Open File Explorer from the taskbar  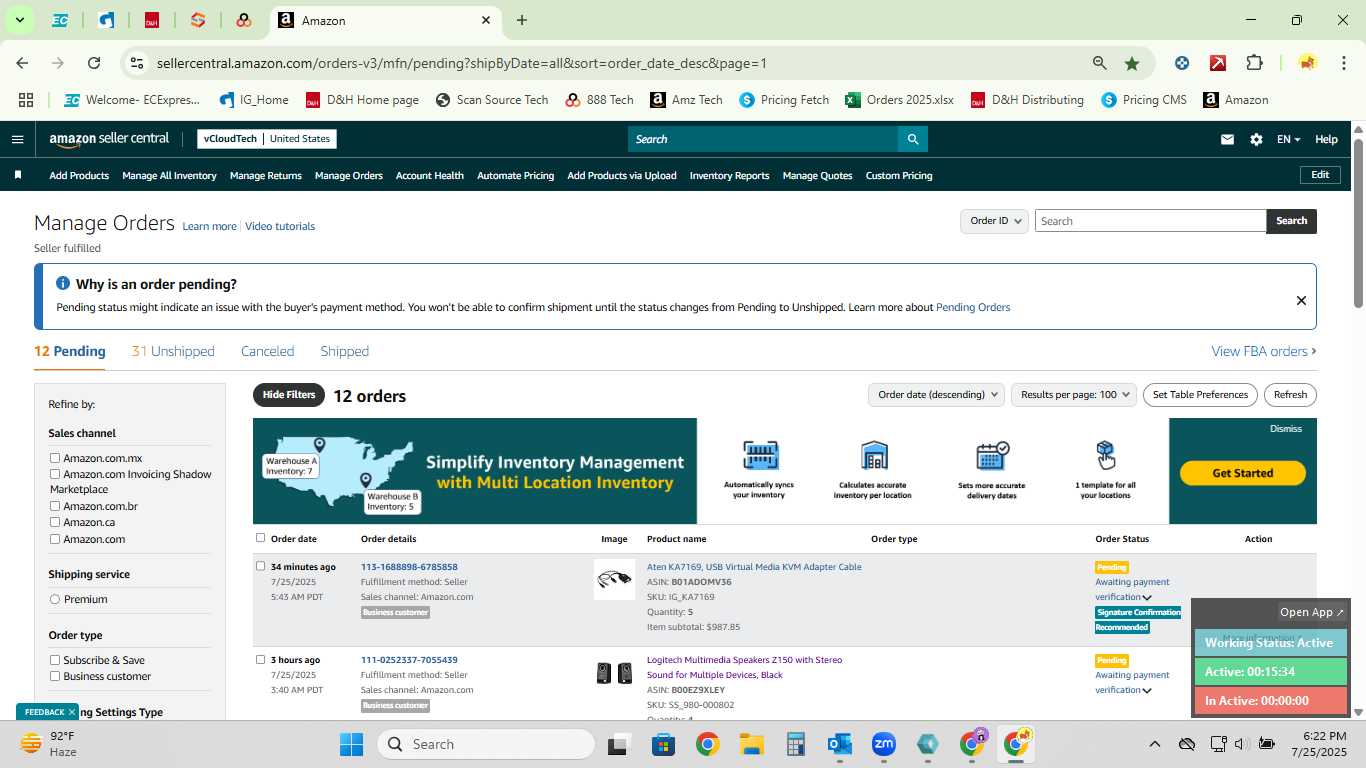point(751,744)
